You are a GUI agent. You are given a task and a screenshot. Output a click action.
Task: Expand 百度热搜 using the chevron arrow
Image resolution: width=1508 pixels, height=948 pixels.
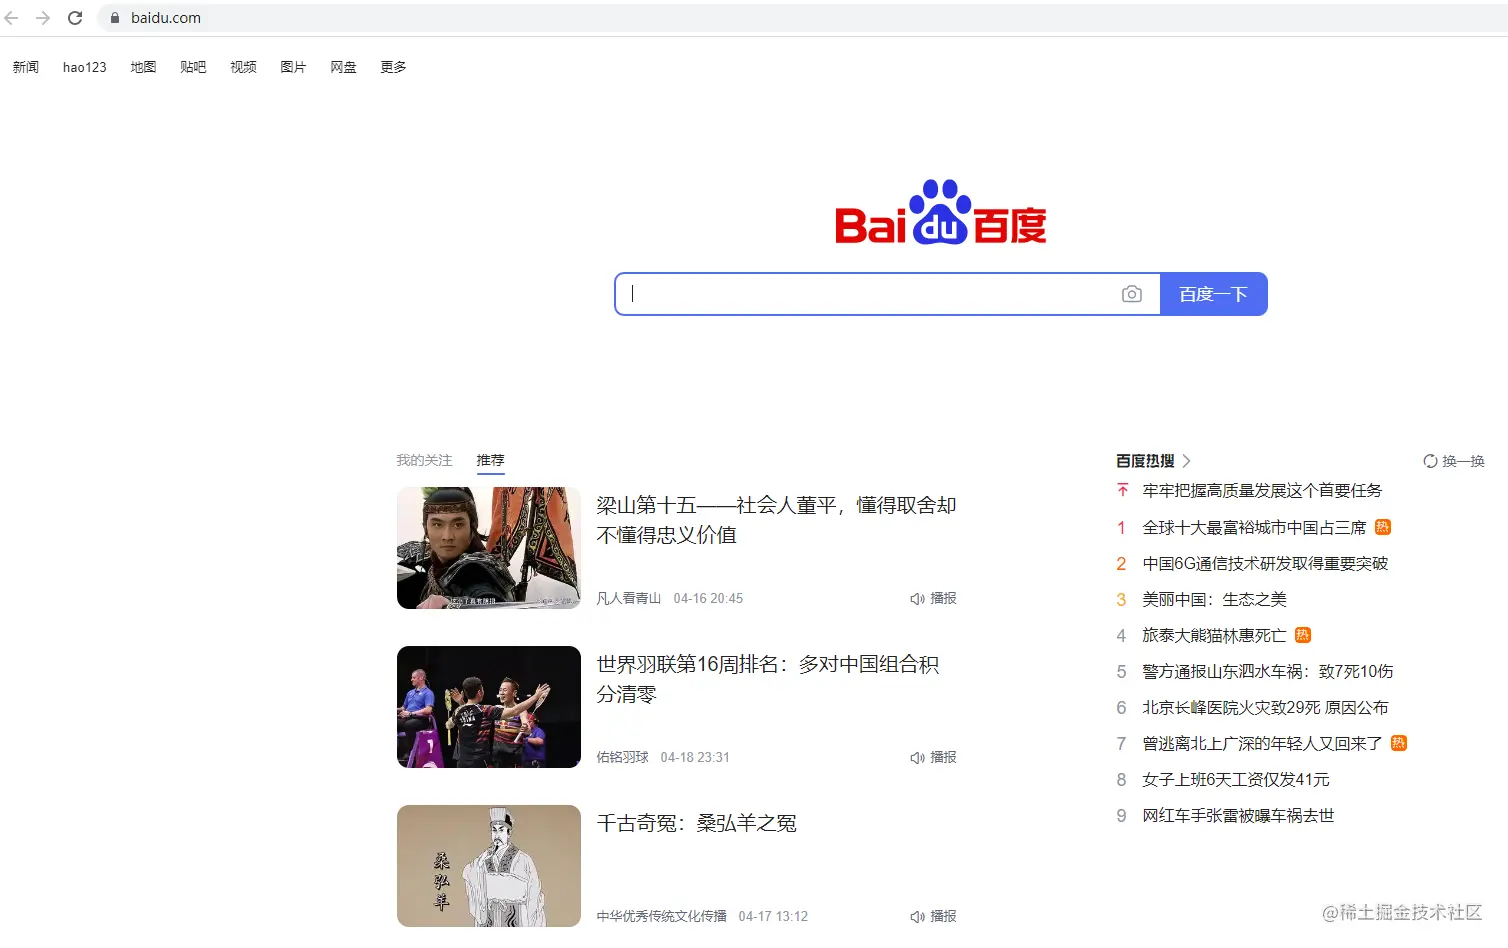1187,461
